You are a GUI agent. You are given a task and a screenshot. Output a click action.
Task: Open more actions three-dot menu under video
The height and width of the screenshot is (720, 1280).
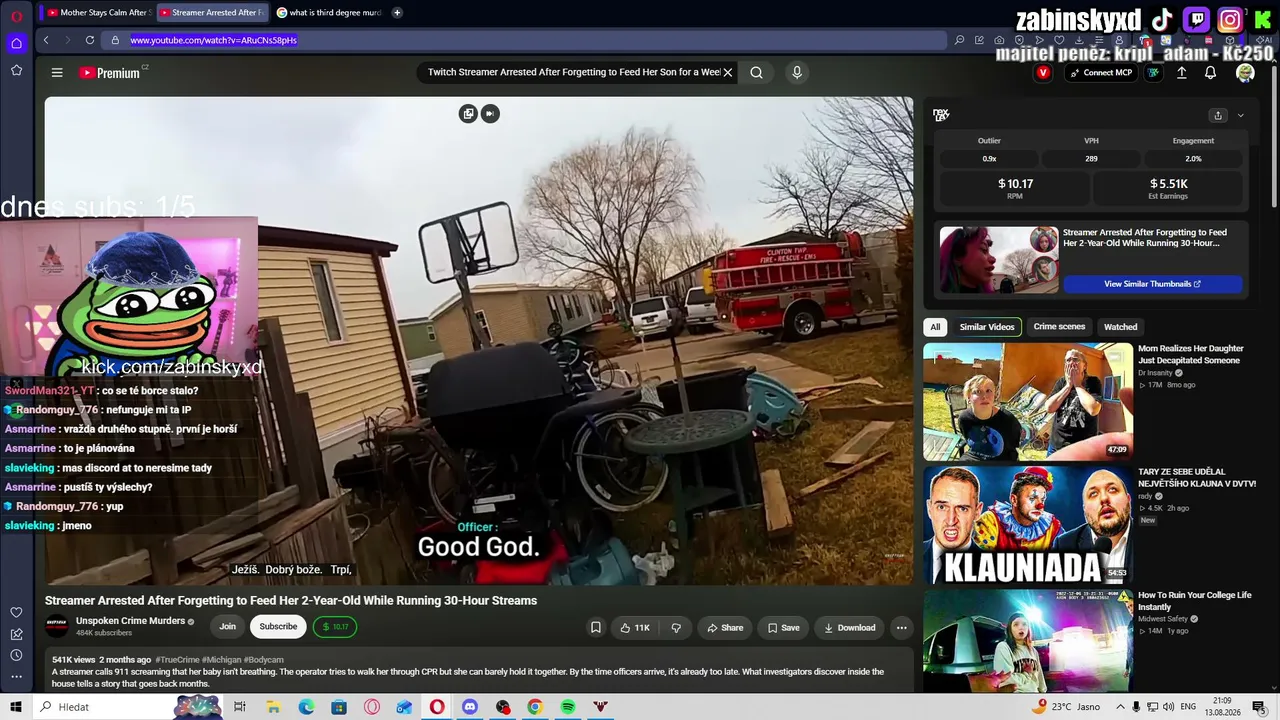[902, 628]
